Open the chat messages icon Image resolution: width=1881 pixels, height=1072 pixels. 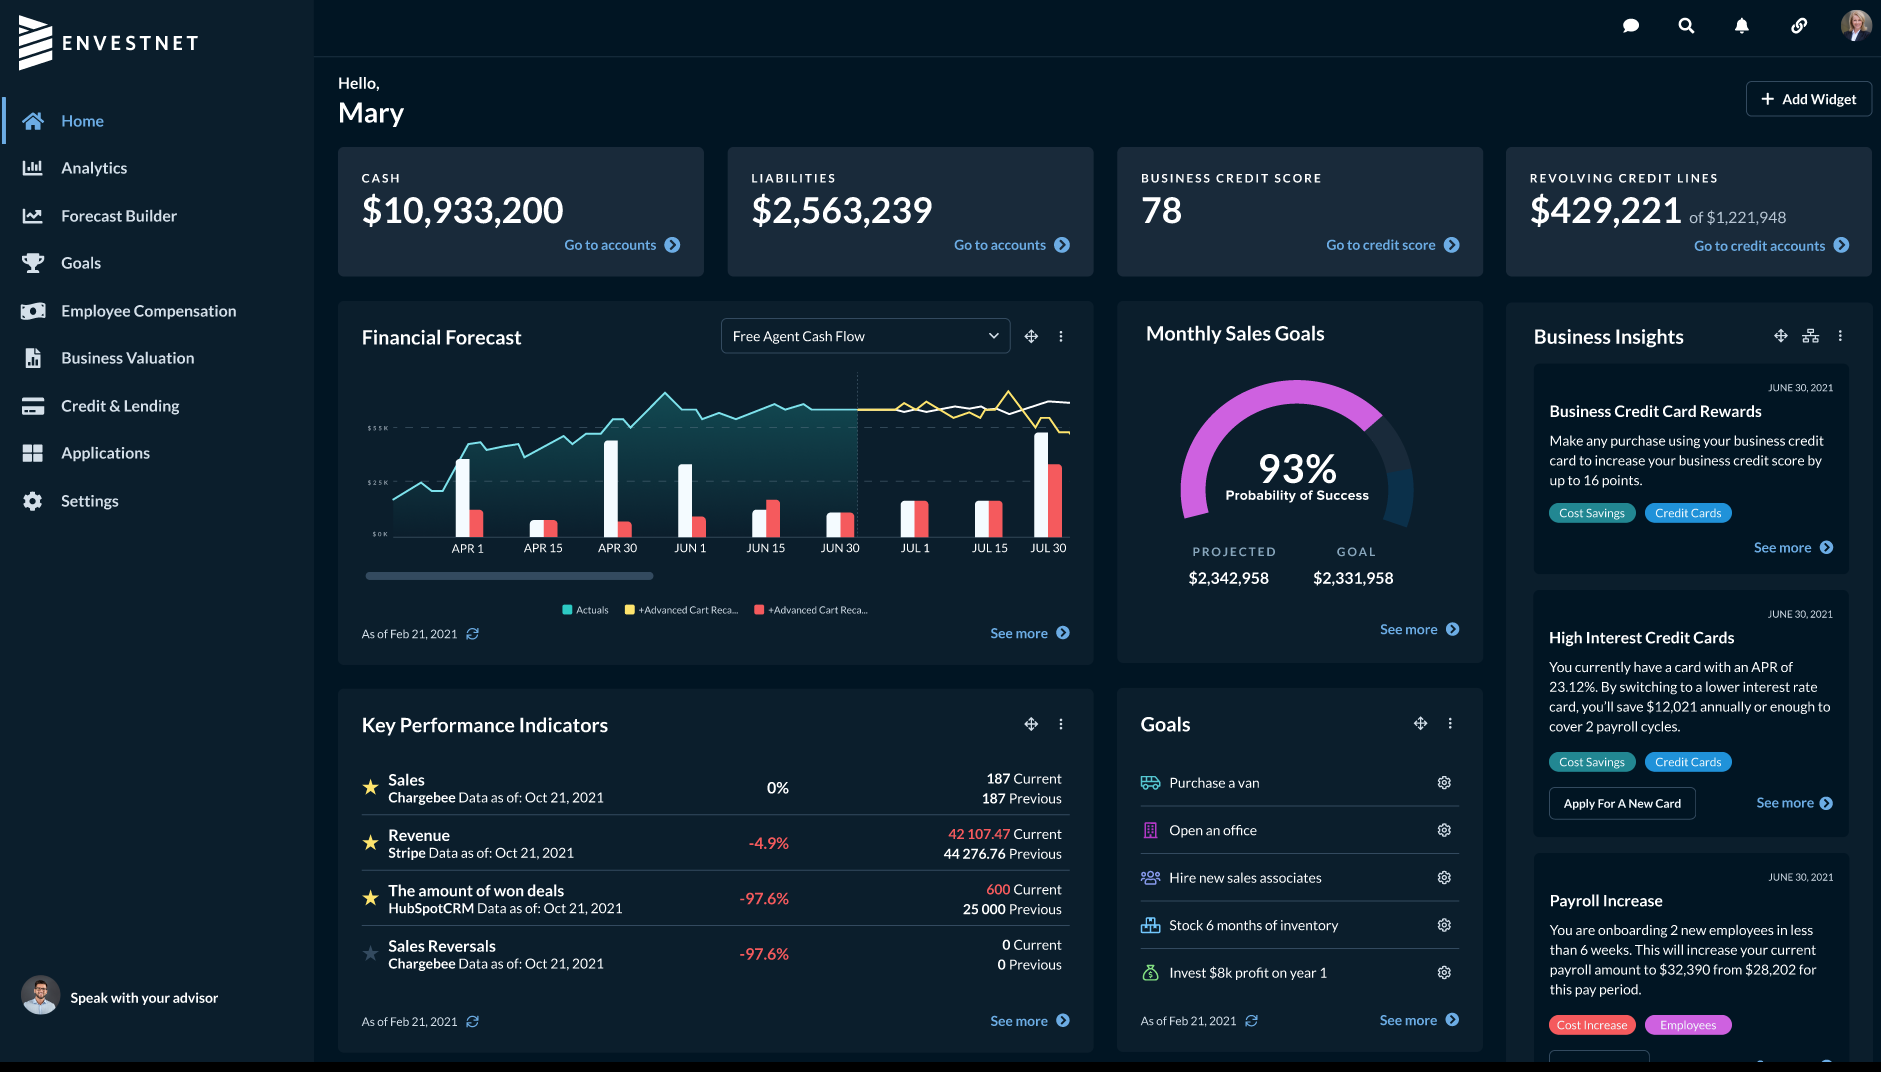coord(1631,26)
